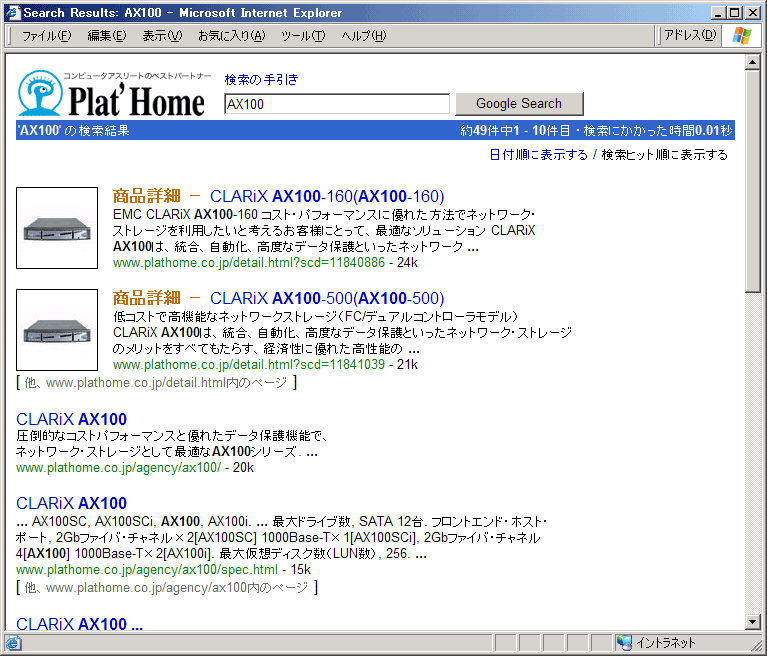Image resolution: width=767 pixels, height=656 pixels.
Task: Click the イントラネット status text
Action: (x=666, y=642)
